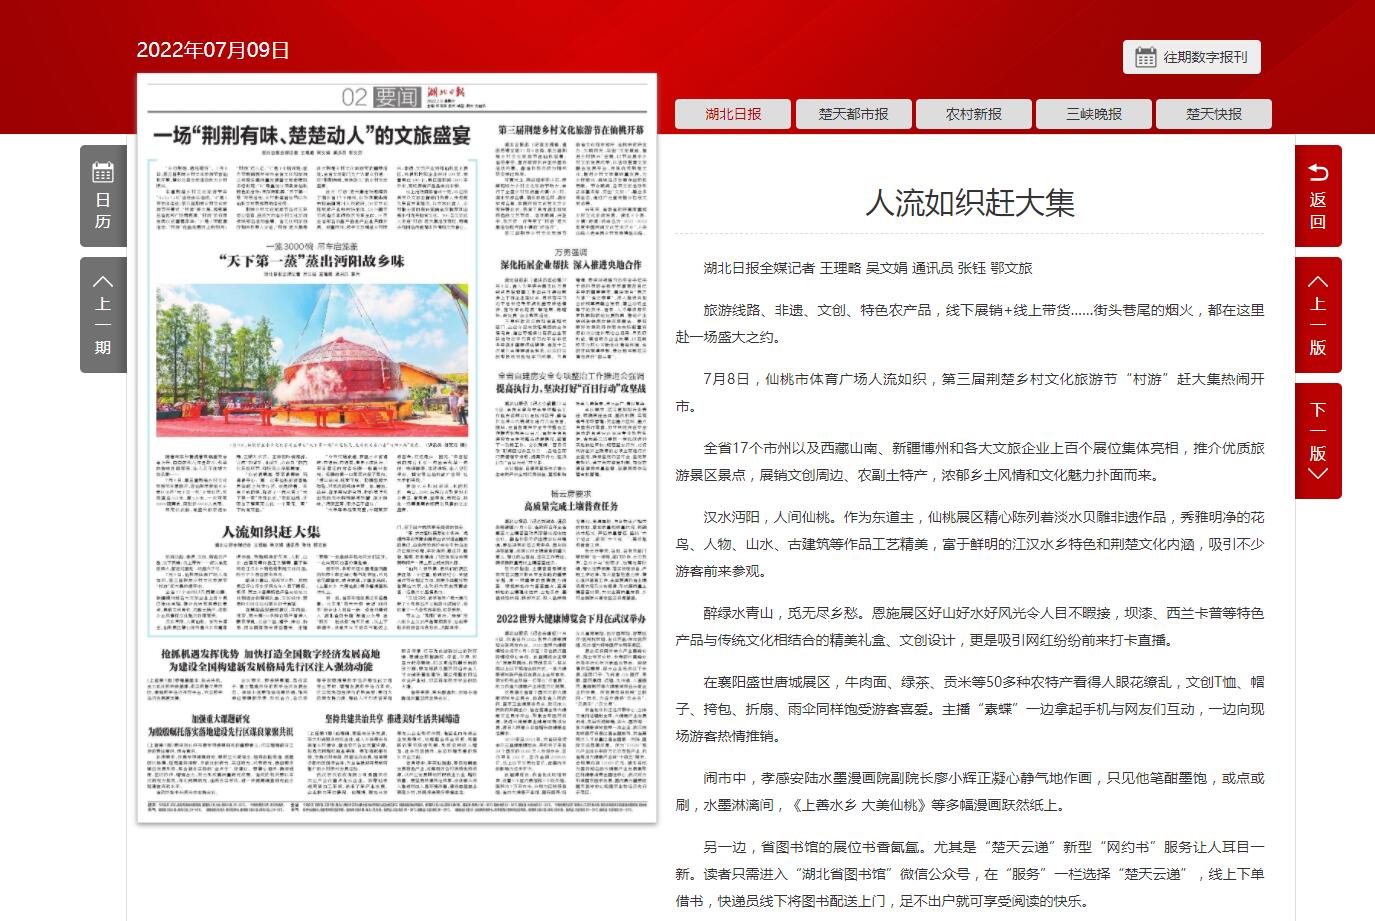This screenshot has width=1375, height=921.
Task: Click the article title 人流如织赶大集
Action: [x=969, y=203]
